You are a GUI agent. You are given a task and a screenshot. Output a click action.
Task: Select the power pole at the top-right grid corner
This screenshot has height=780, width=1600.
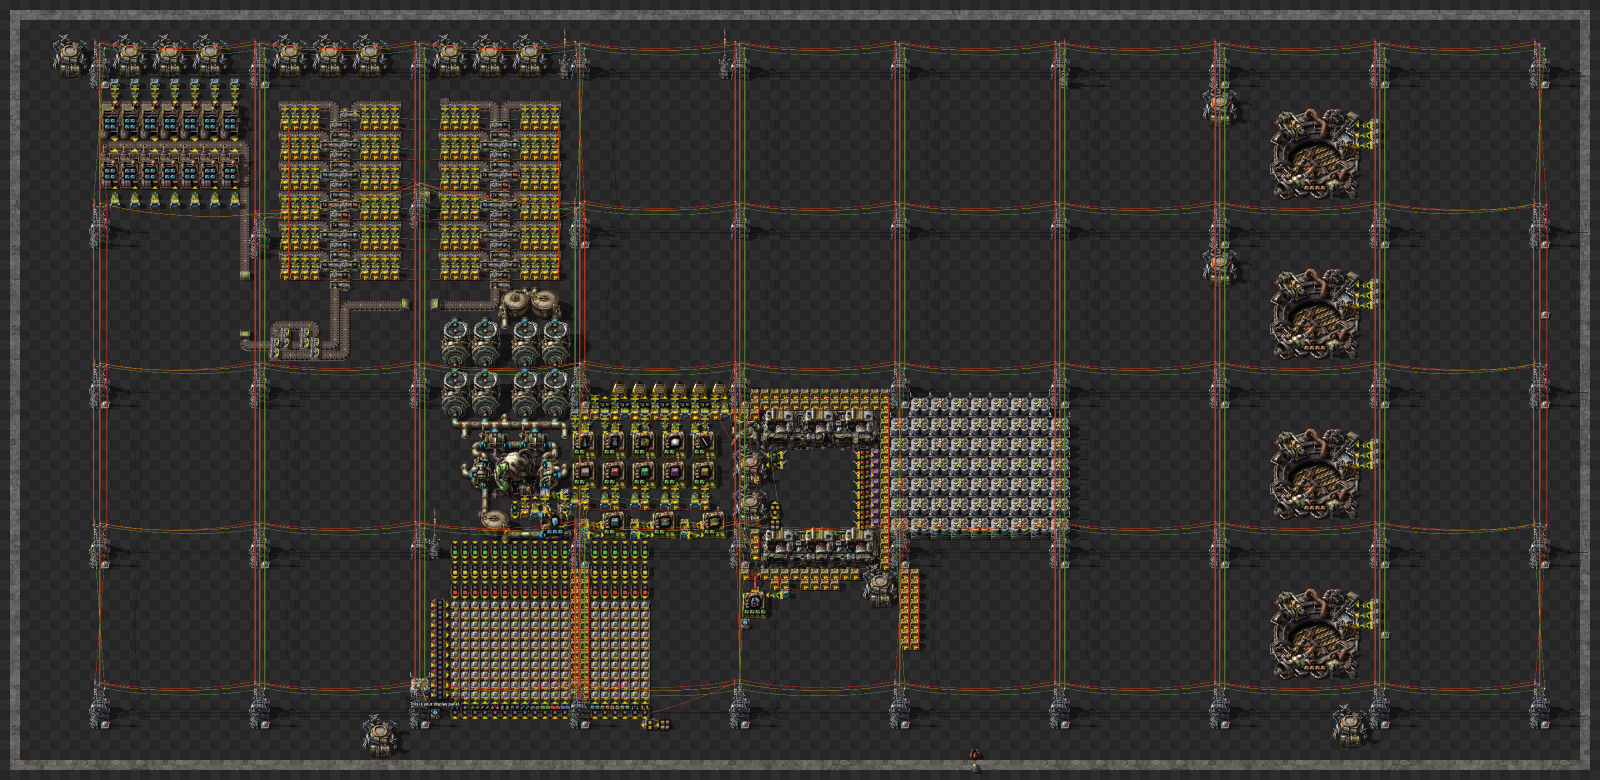(x=1540, y=65)
